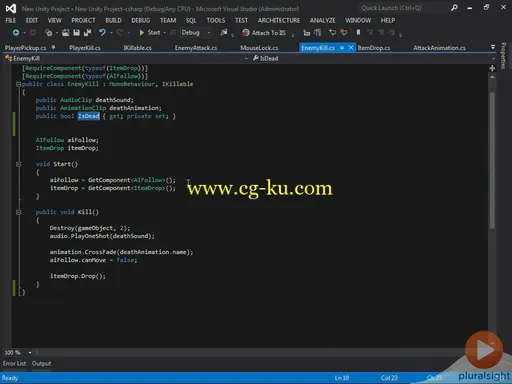The height and width of the screenshot is (384, 512).
Task: Click the Visual Studio logo icon
Action: 11,8
